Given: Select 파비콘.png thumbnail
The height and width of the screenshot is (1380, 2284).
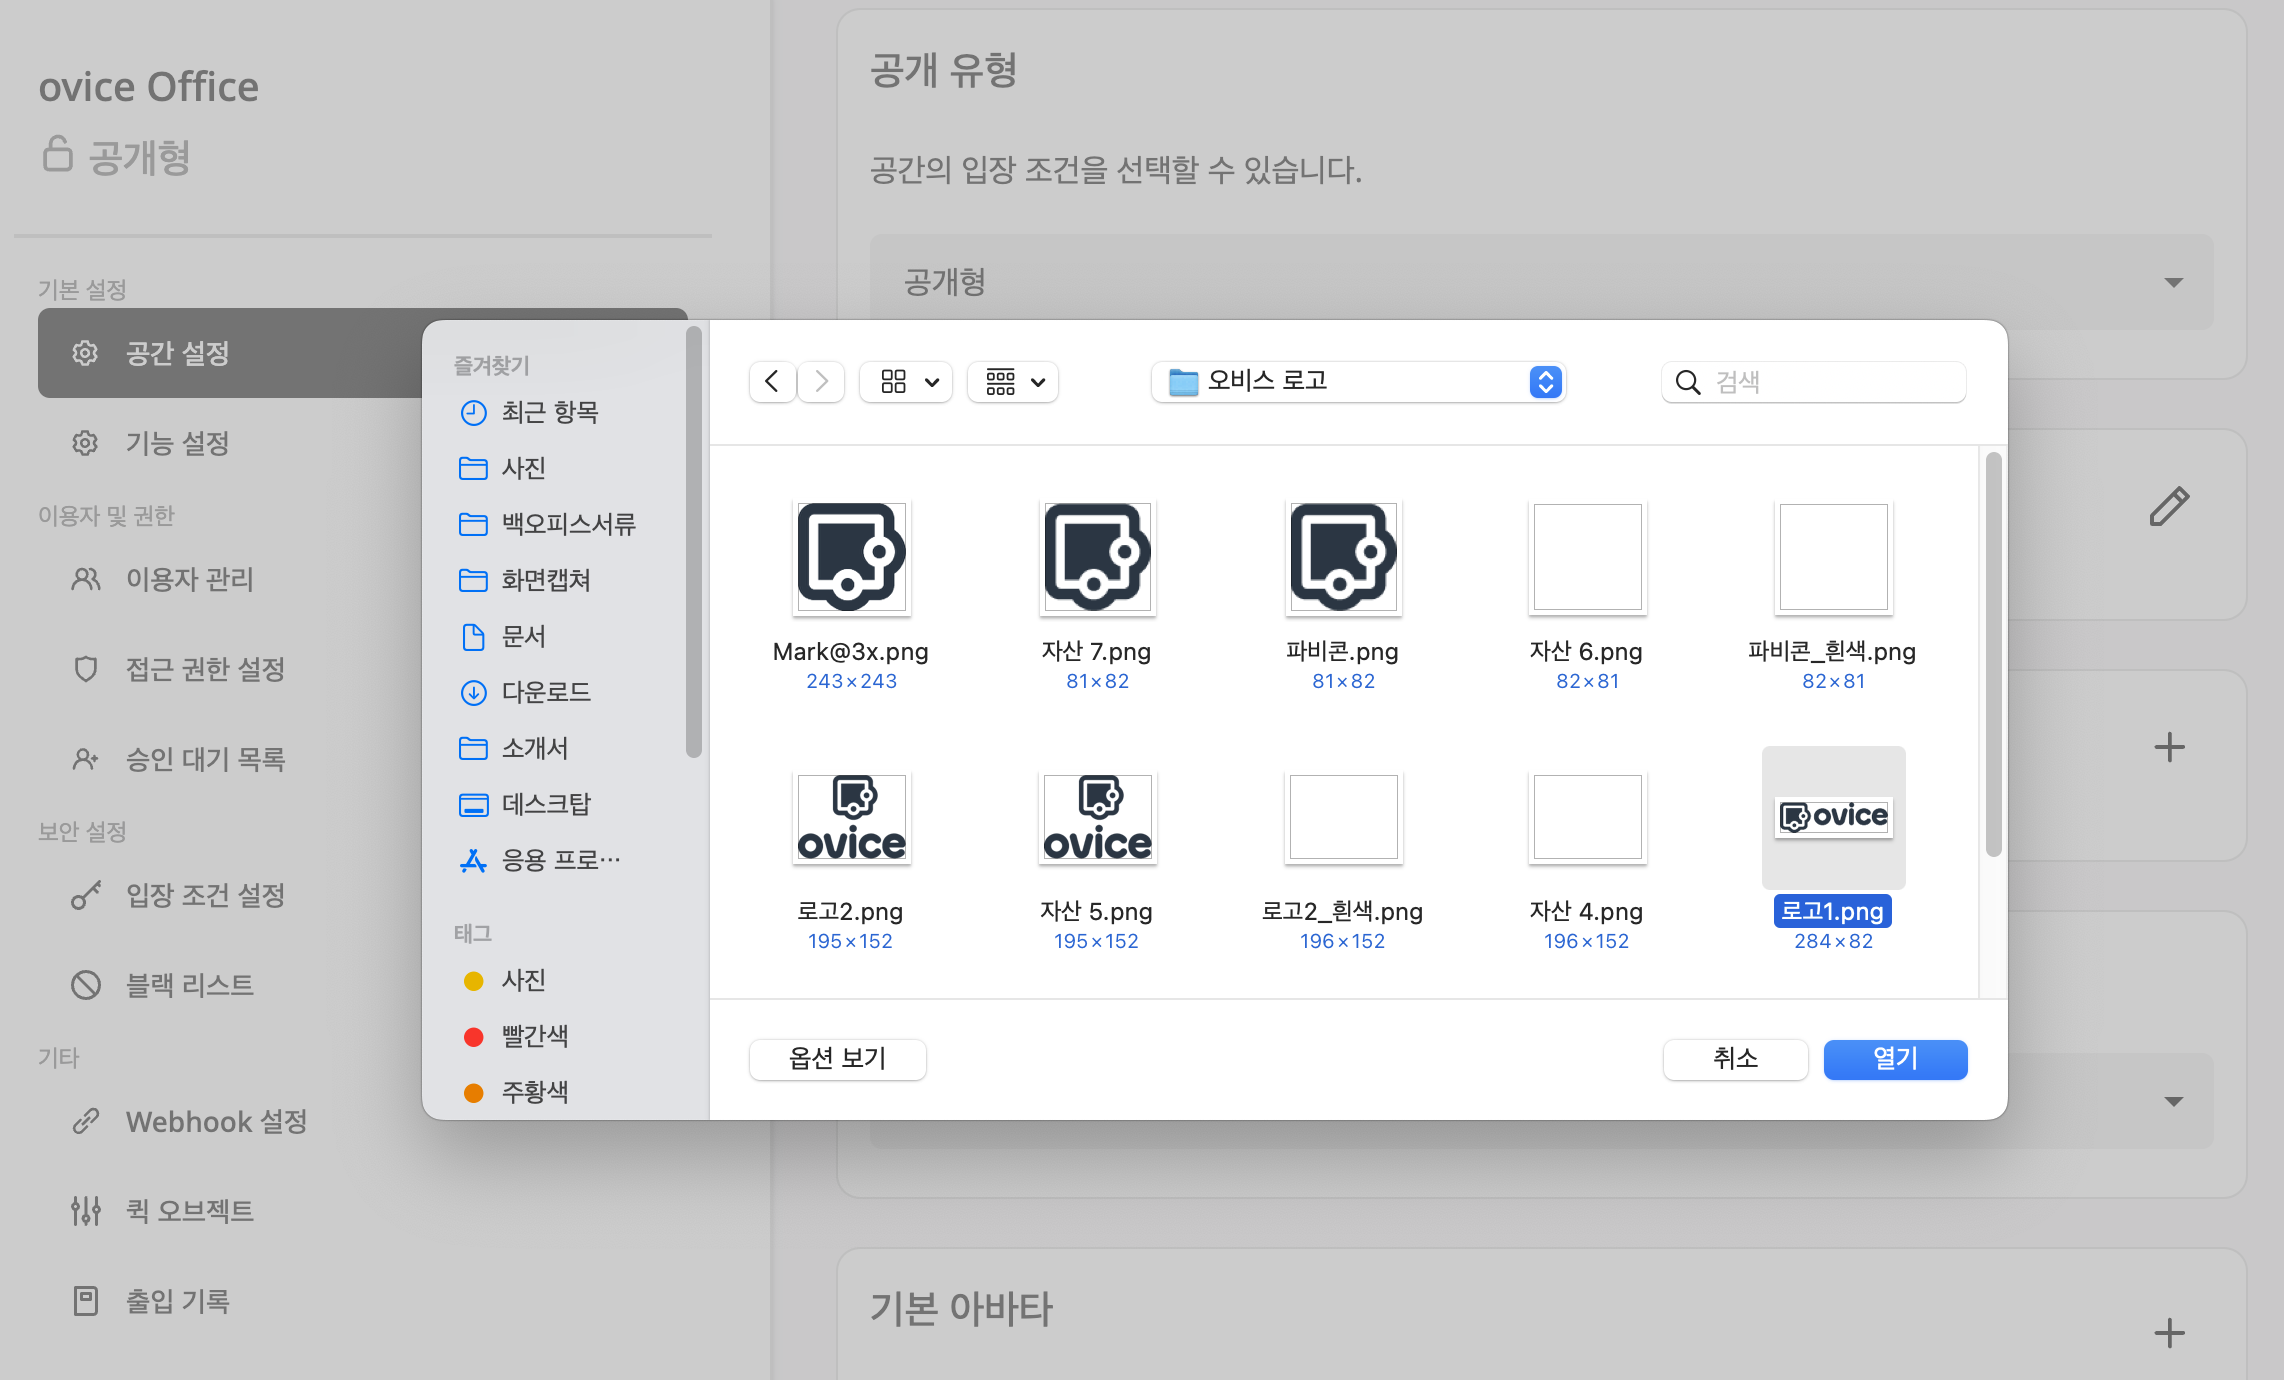Looking at the screenshot, I should [x=1343, y=557].
